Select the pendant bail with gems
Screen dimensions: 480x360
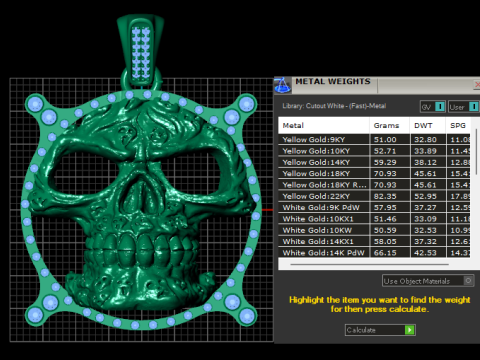(140, 50)
